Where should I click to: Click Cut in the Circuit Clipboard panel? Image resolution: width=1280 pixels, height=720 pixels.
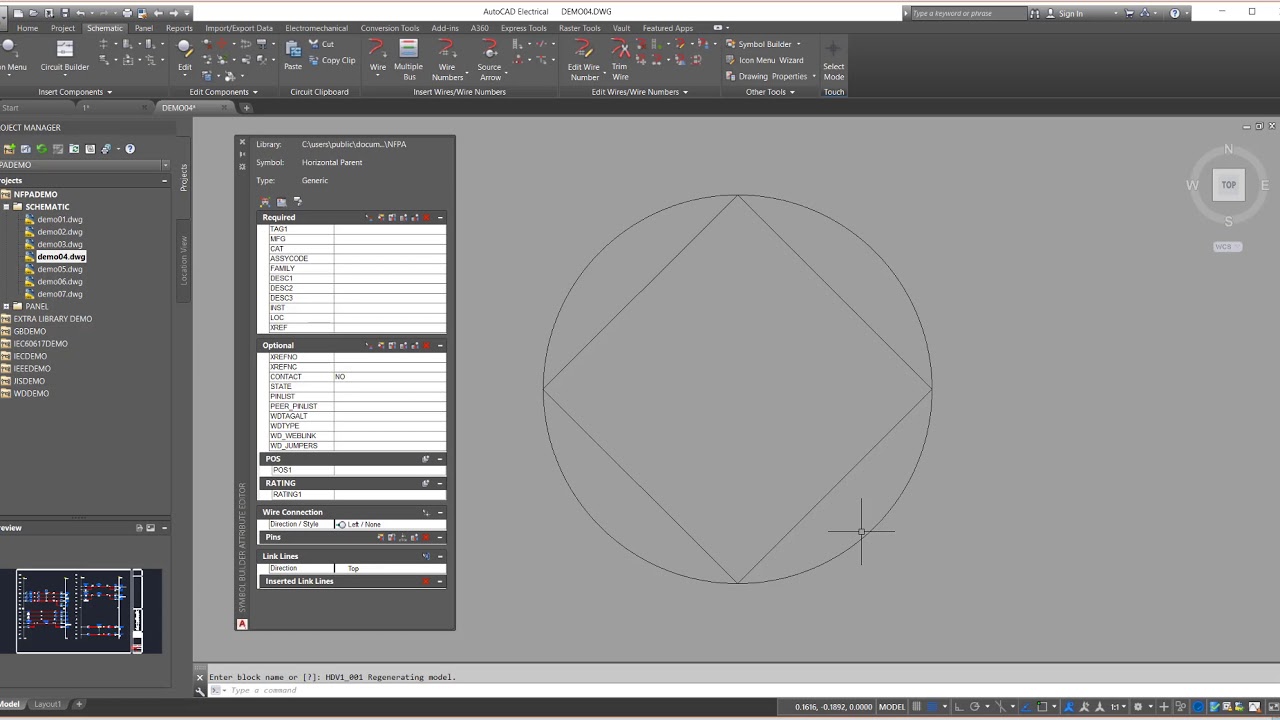321,44
